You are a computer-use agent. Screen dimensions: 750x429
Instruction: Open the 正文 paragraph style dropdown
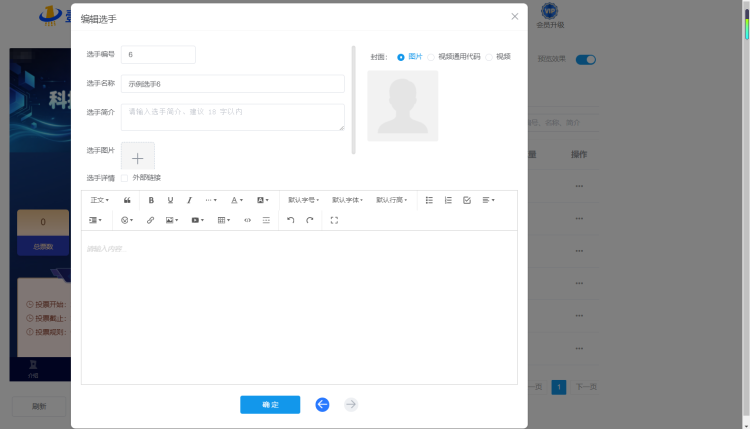pyautogui.click(x=99, y=200)
